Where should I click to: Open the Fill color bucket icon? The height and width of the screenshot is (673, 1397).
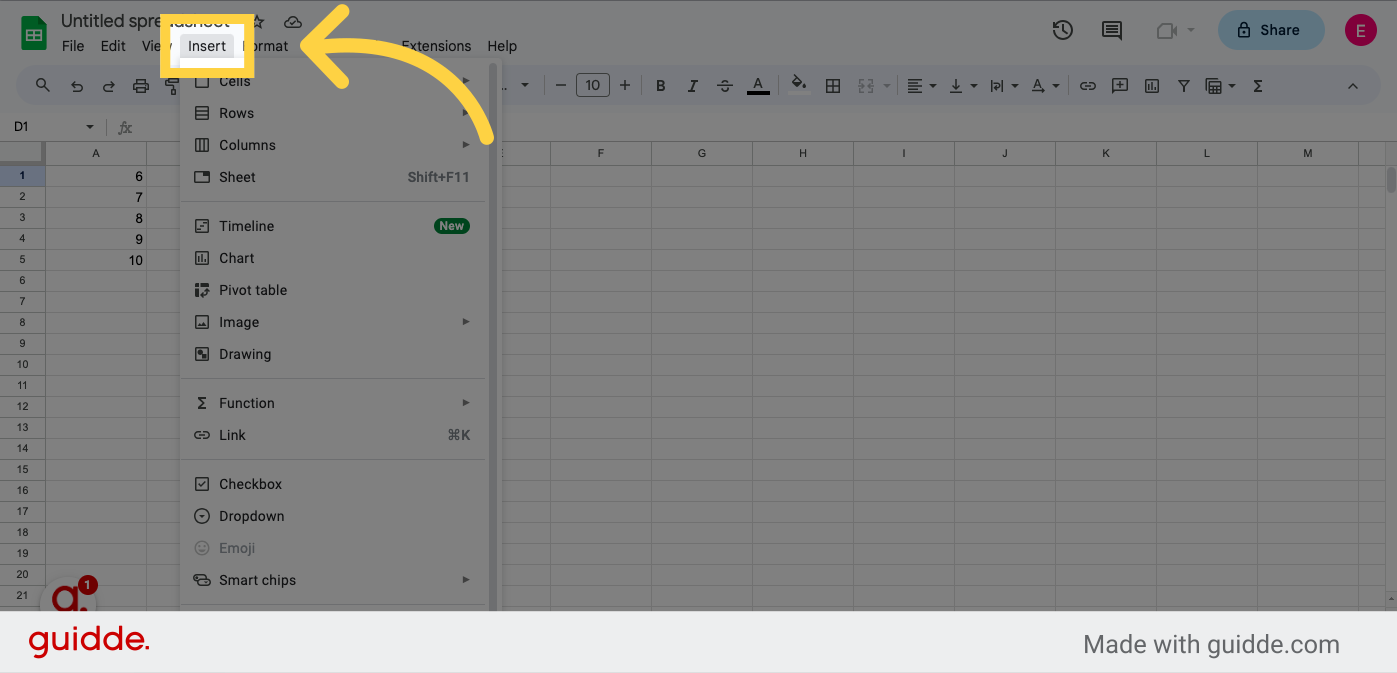point(798,85)
